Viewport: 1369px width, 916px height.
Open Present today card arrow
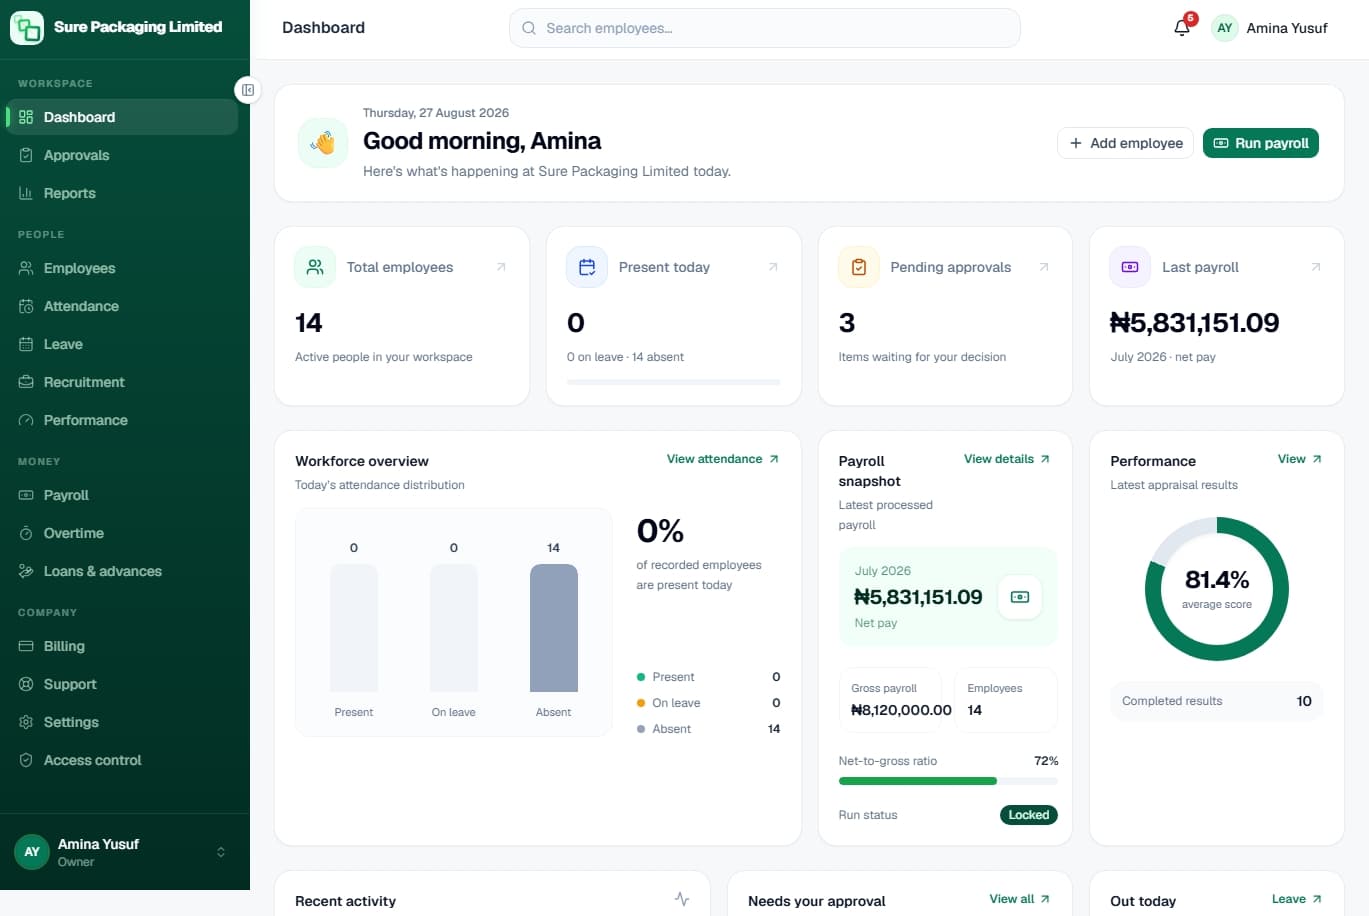point(773,267)
